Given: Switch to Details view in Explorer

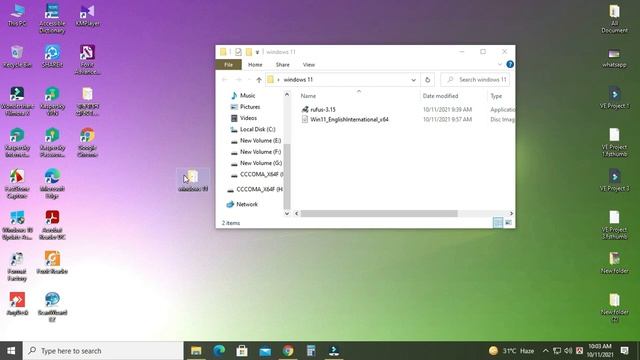Looking at the screenshot, I should [x=498, y=222].
